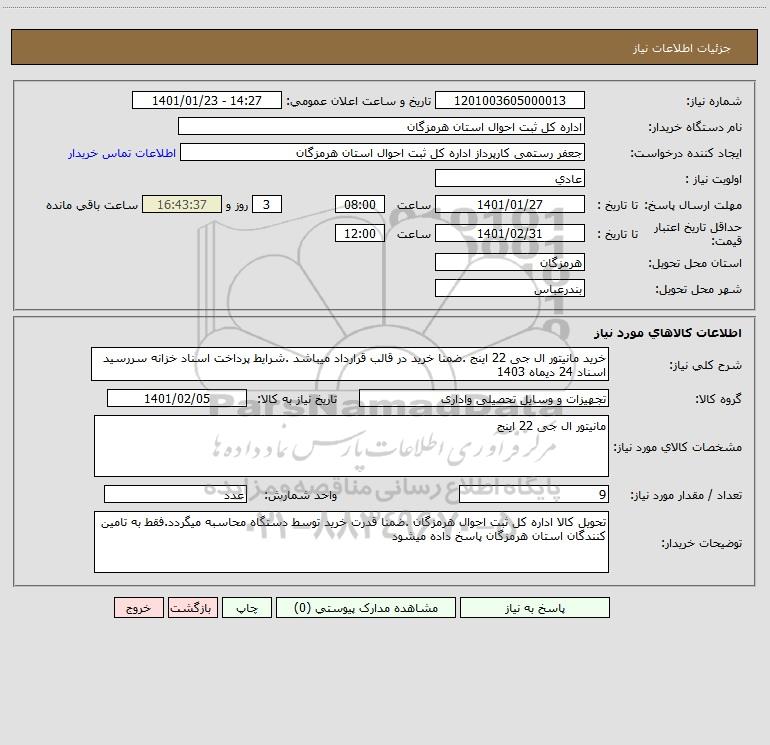The height and width of the screenshot is (745, 770).
Task: Open مشاهده مدارک پیوستی (0) button
Action: tap(366, 608)
